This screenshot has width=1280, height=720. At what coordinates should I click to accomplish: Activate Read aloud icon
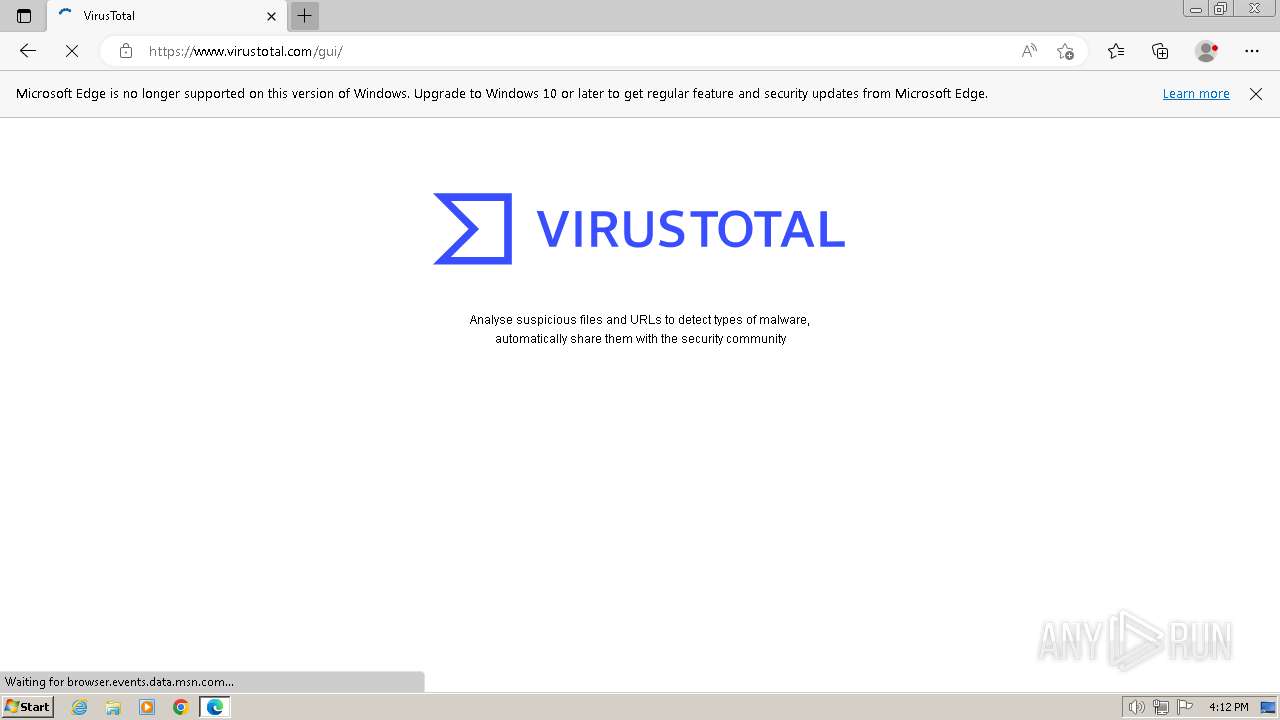coord(1028,51)
